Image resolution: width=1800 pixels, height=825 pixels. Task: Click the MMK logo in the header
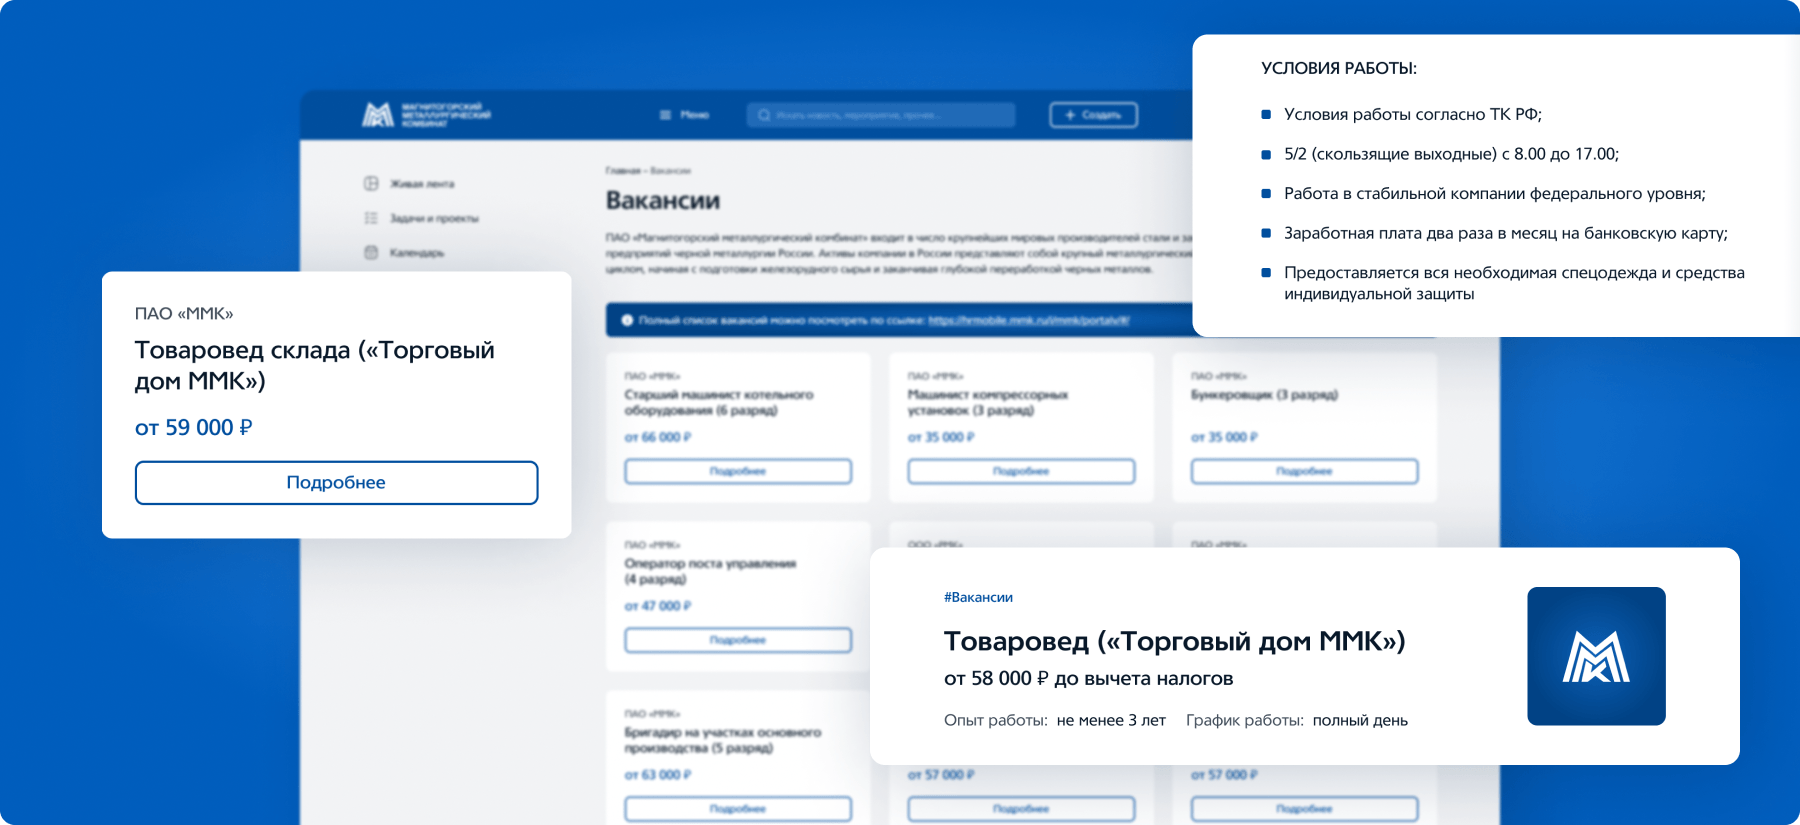pyautogui.click(x=426, y=114)
